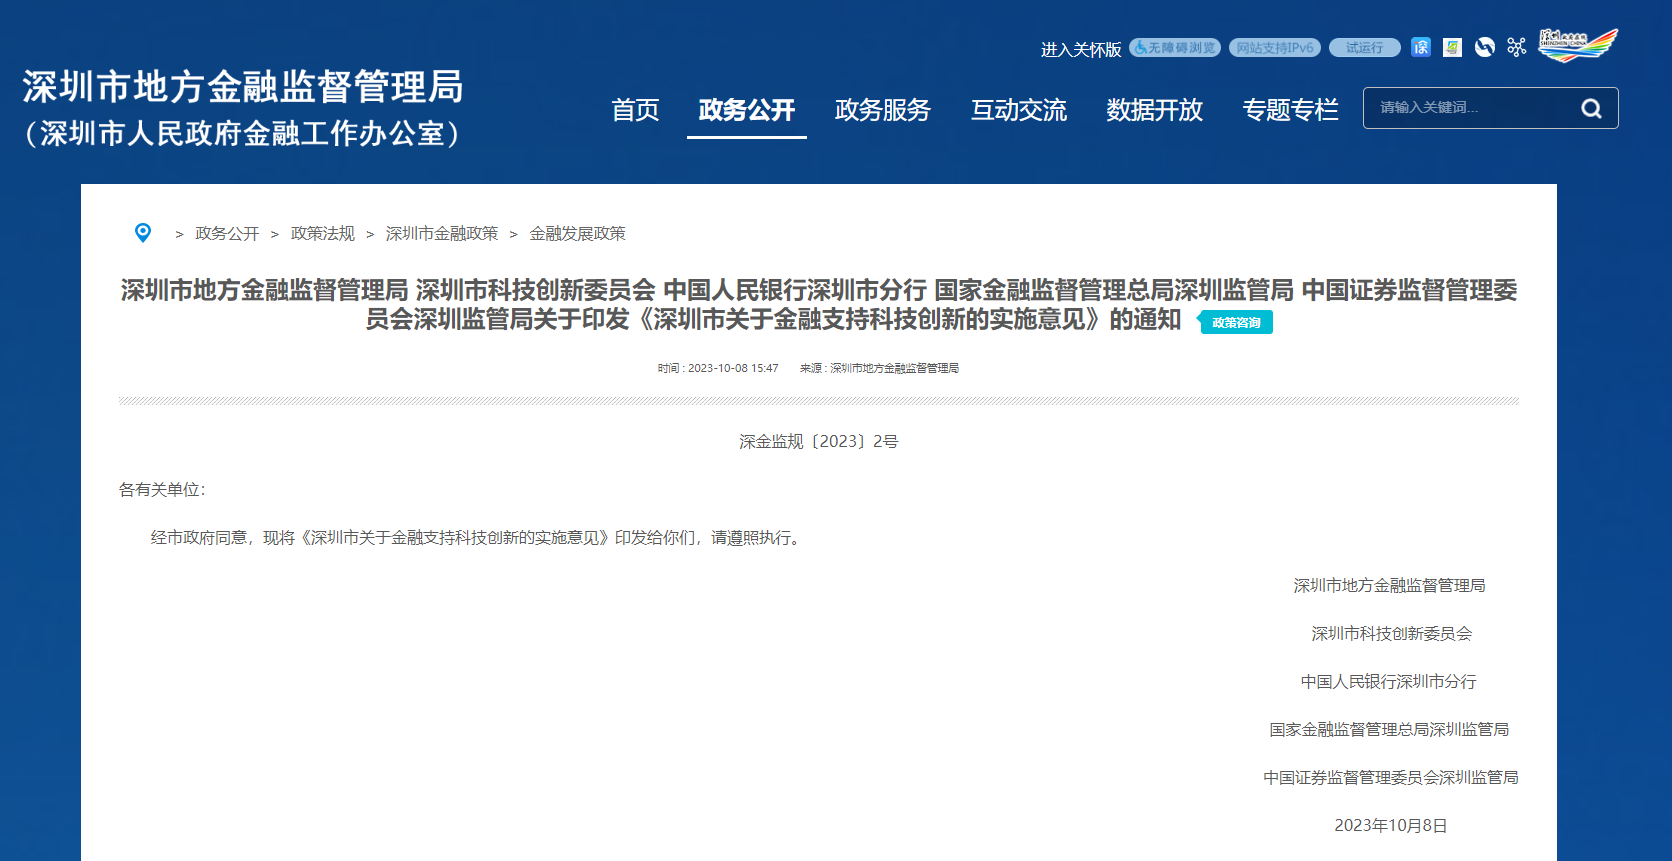Click the white globe swirl icon
This screenshot has width=1672, height=861.
coord(1485,47)
